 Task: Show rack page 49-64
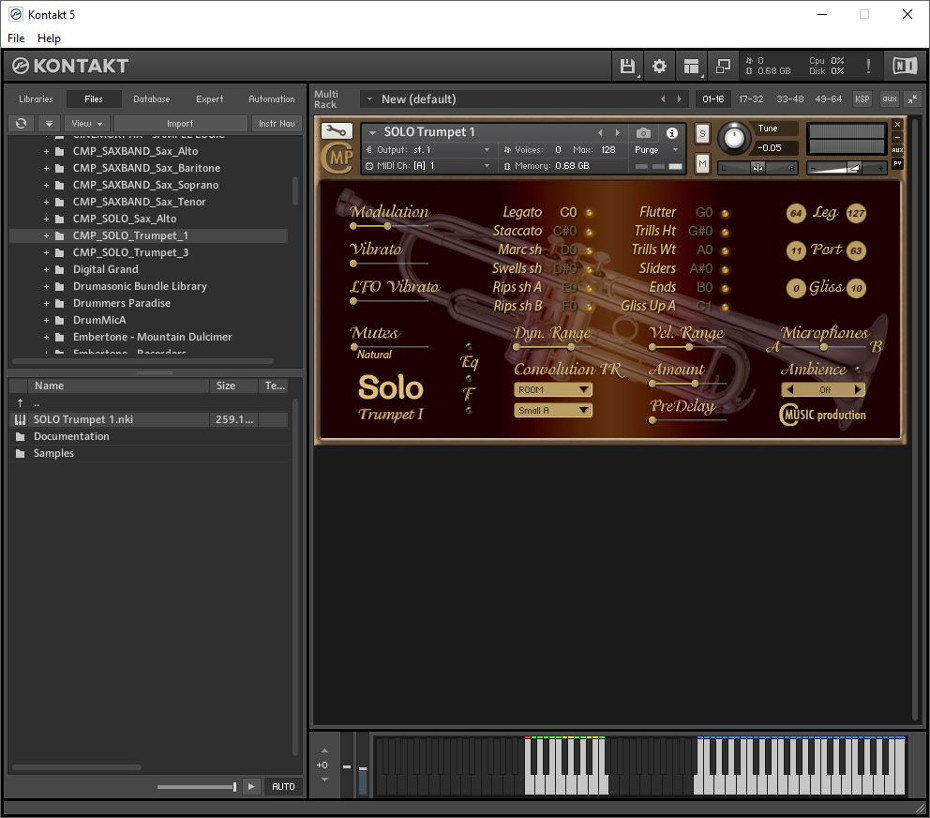tap(828, 99)
